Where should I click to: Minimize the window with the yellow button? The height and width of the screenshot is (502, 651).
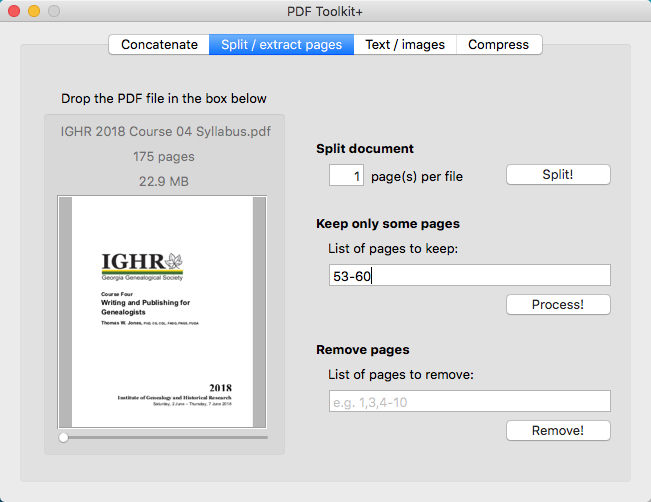click(x=34, y=11)
